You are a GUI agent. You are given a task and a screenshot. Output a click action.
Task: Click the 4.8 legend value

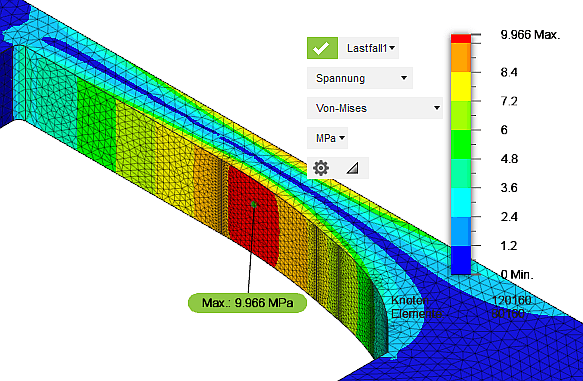509,159
